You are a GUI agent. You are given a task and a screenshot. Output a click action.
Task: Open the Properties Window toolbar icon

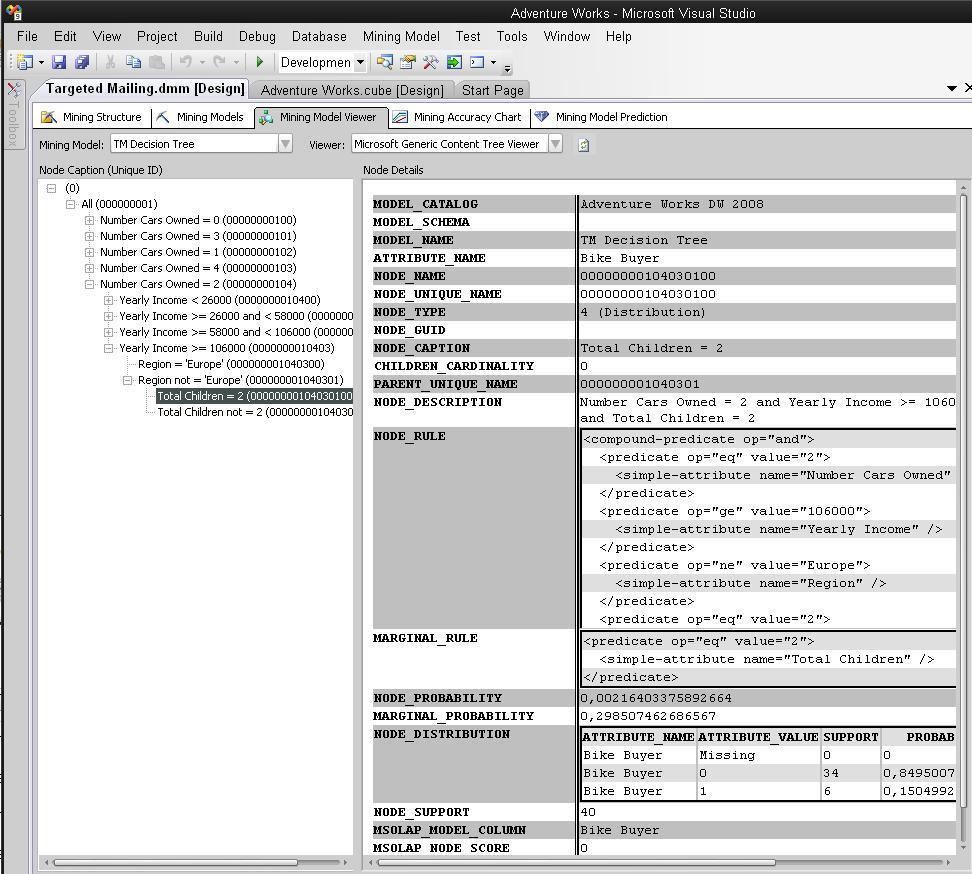coord(408,62)
